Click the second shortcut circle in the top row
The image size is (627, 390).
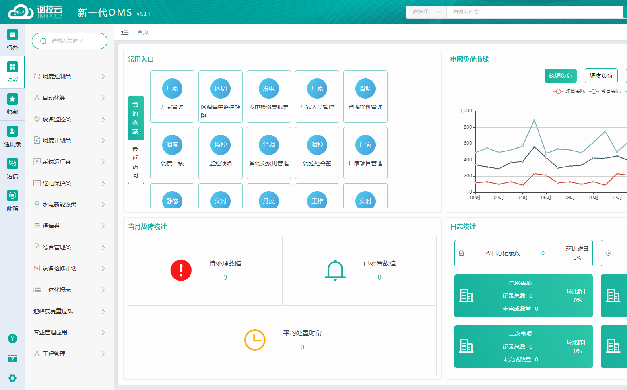(x=221, y=88)
